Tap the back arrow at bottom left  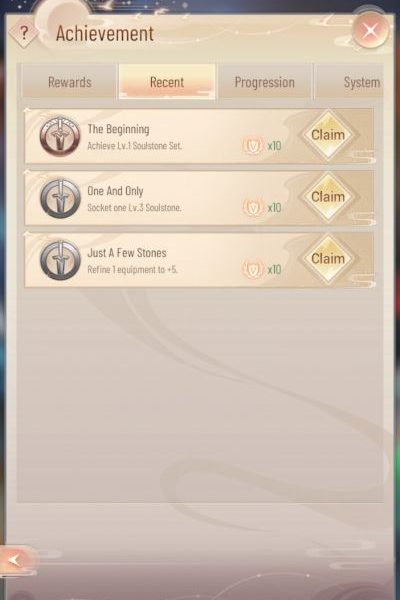click(15, 561)
